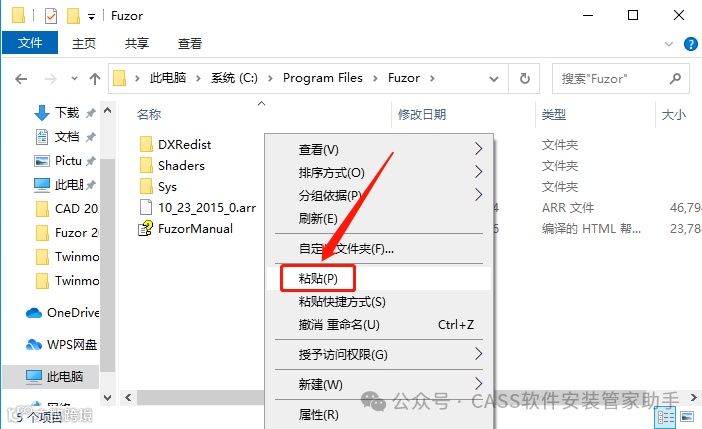Switch to the 共享 ribbon tab

click(x=137, y=43)
